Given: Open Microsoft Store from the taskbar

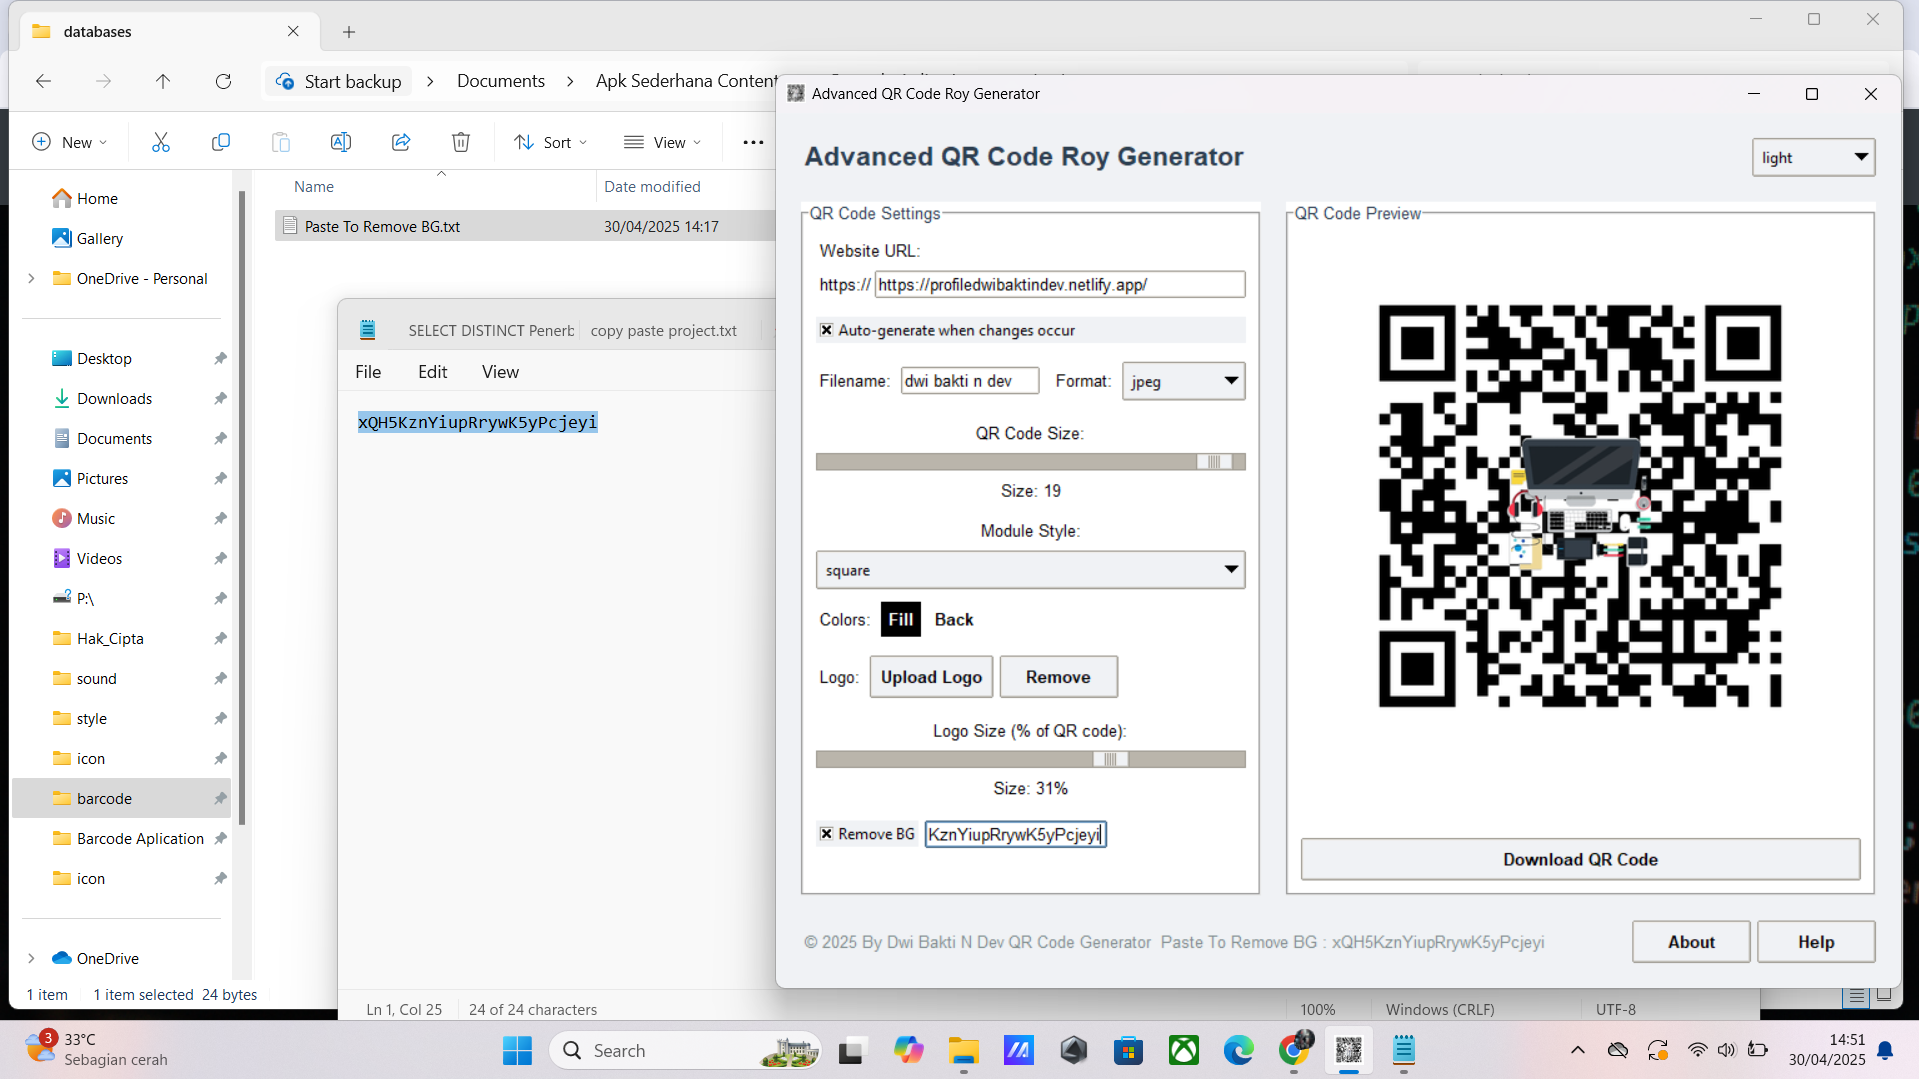Looking at the screenshot, I should (1129, 1051).
